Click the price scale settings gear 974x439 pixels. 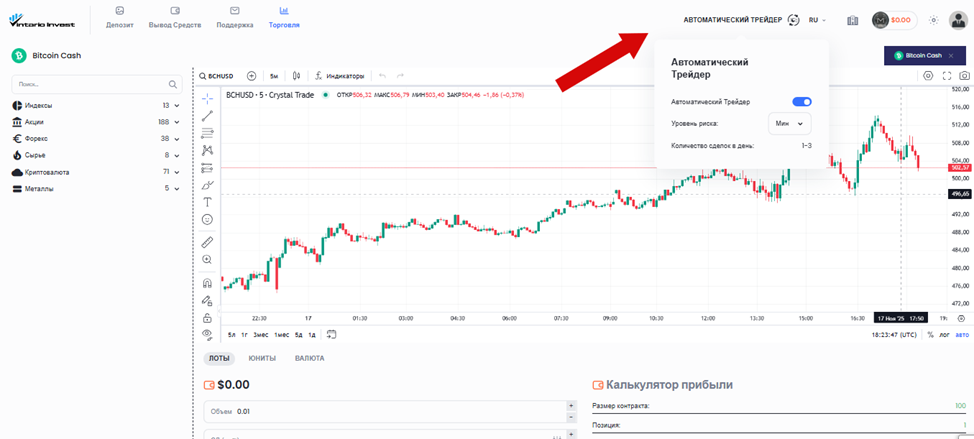click(x=962, y=318)
